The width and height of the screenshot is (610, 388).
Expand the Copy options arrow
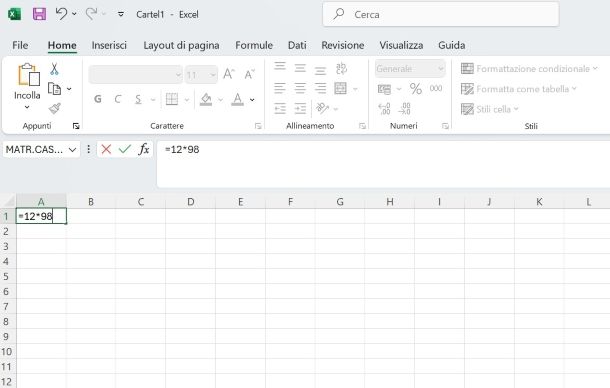(x=69, y=89)
